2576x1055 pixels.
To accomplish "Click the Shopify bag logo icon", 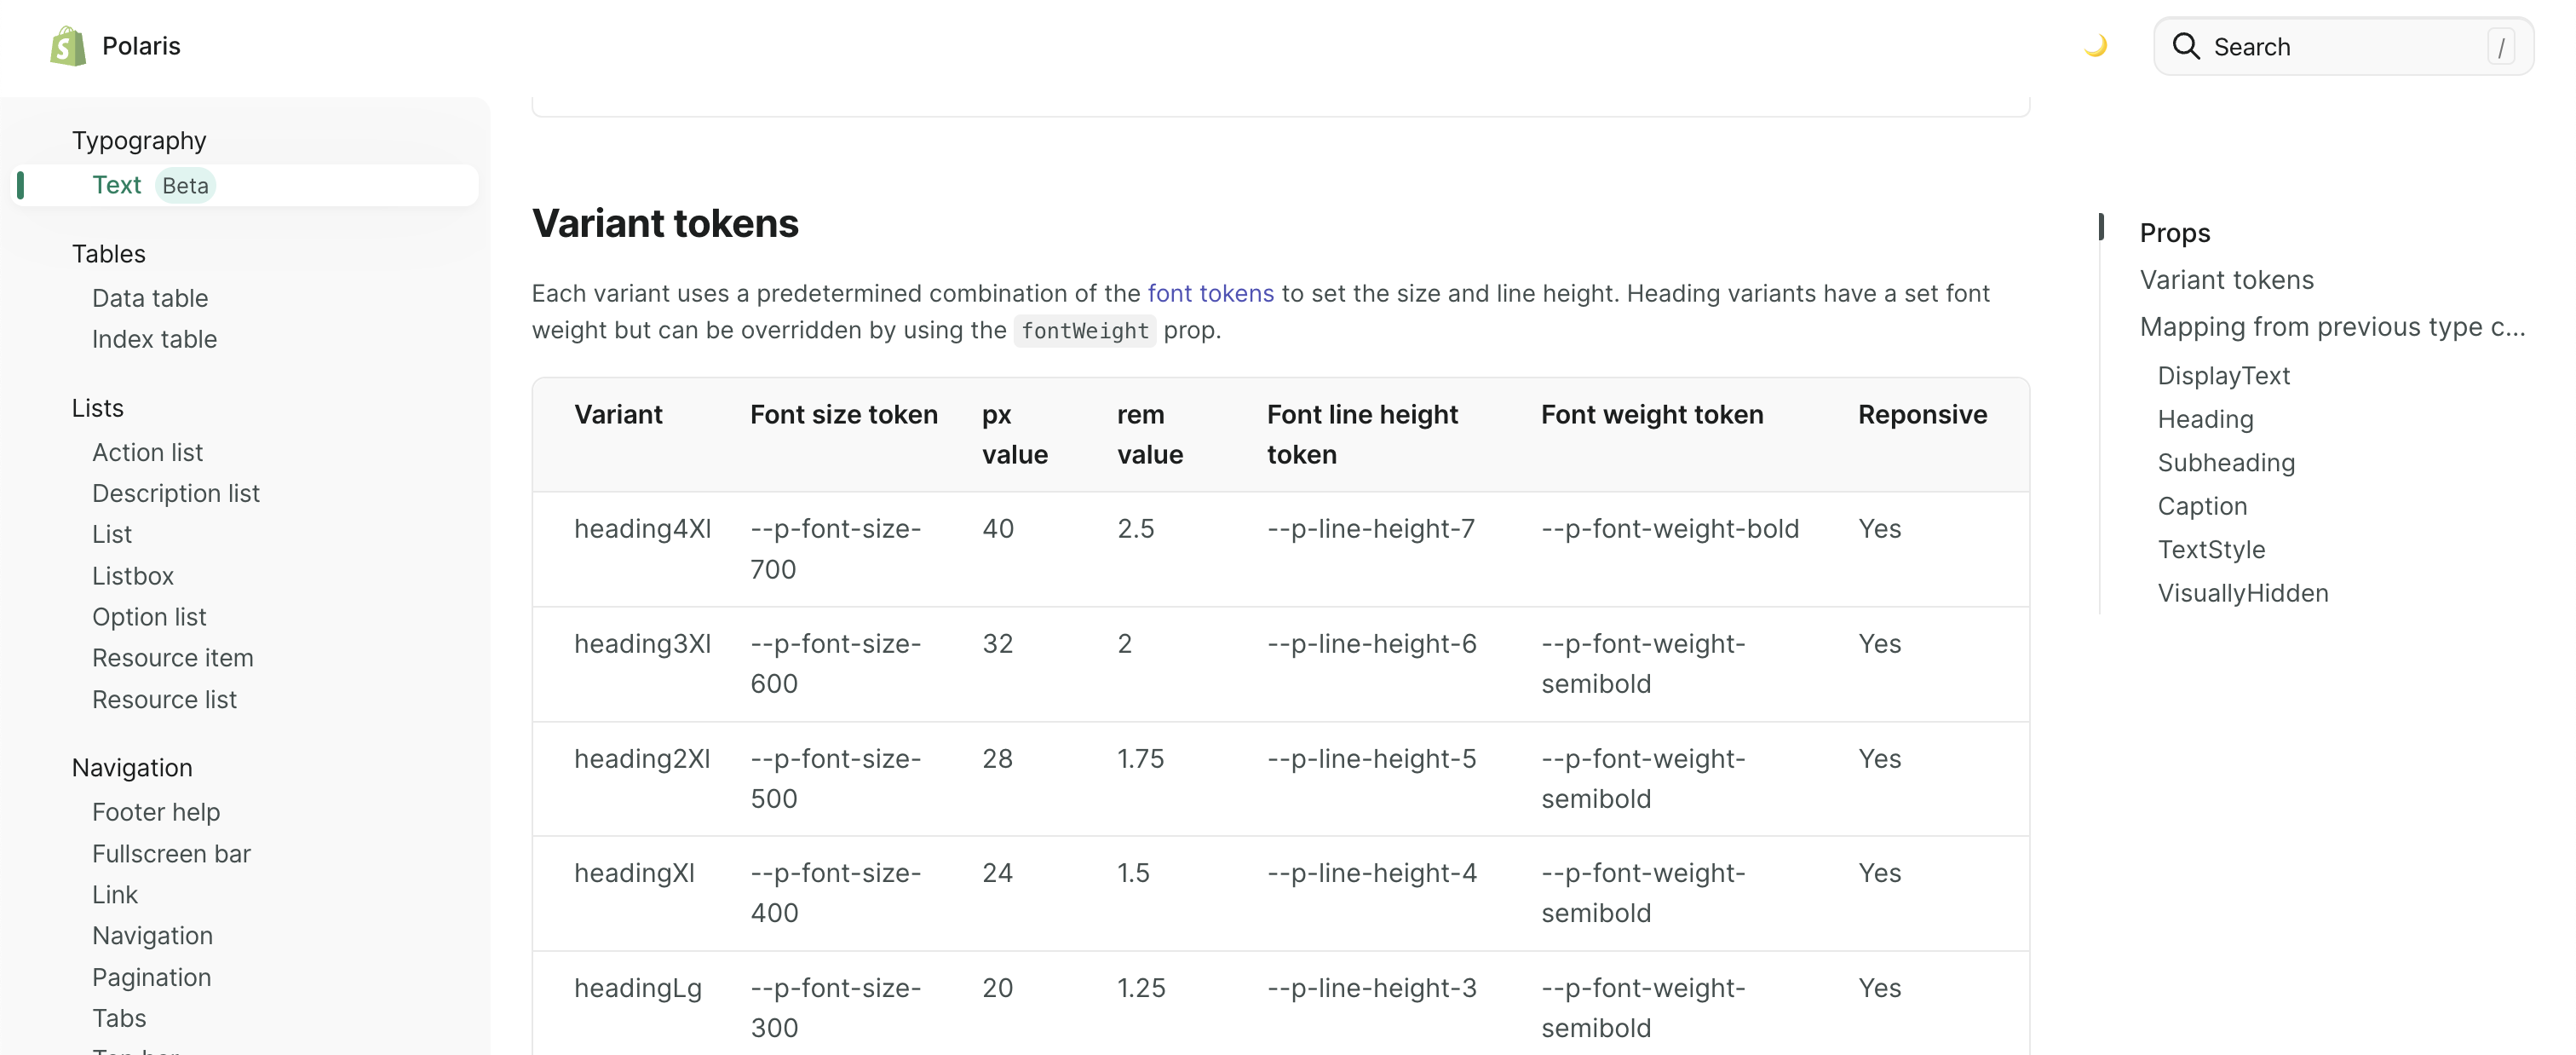I will coord(67,46).
